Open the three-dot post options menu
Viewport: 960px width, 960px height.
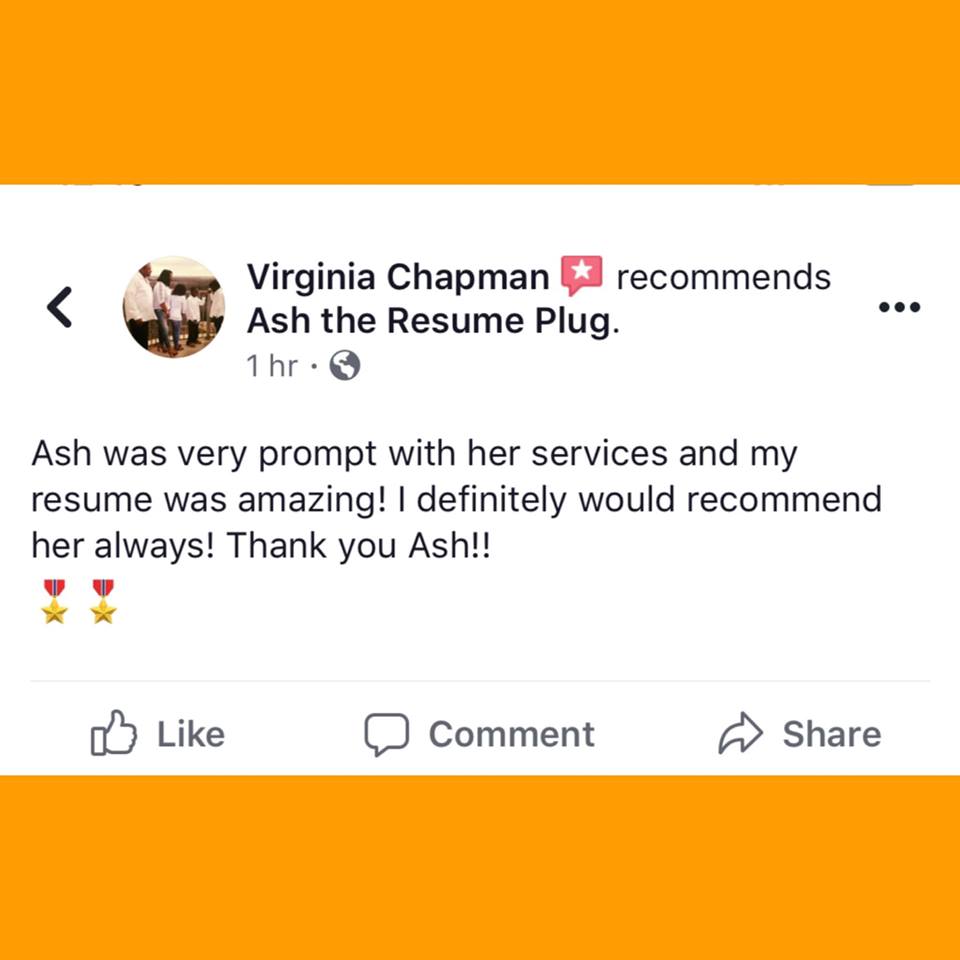[899, 307]
